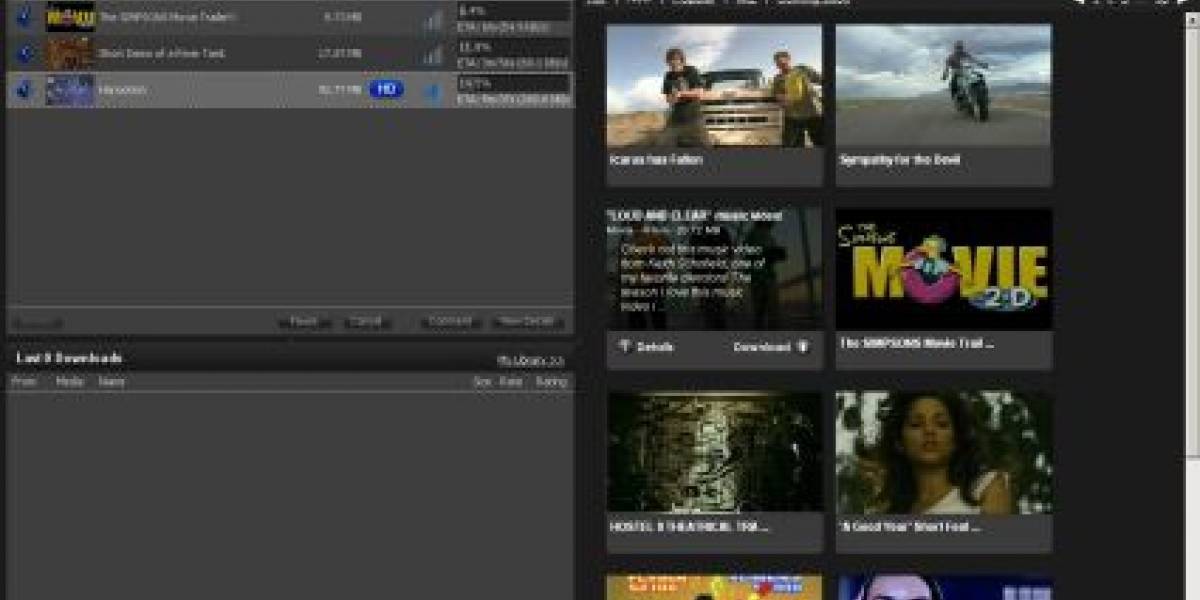
Task: Click the blue status icon of the SIMPSONS Movie Trailer download
Action: click(24, 17)
